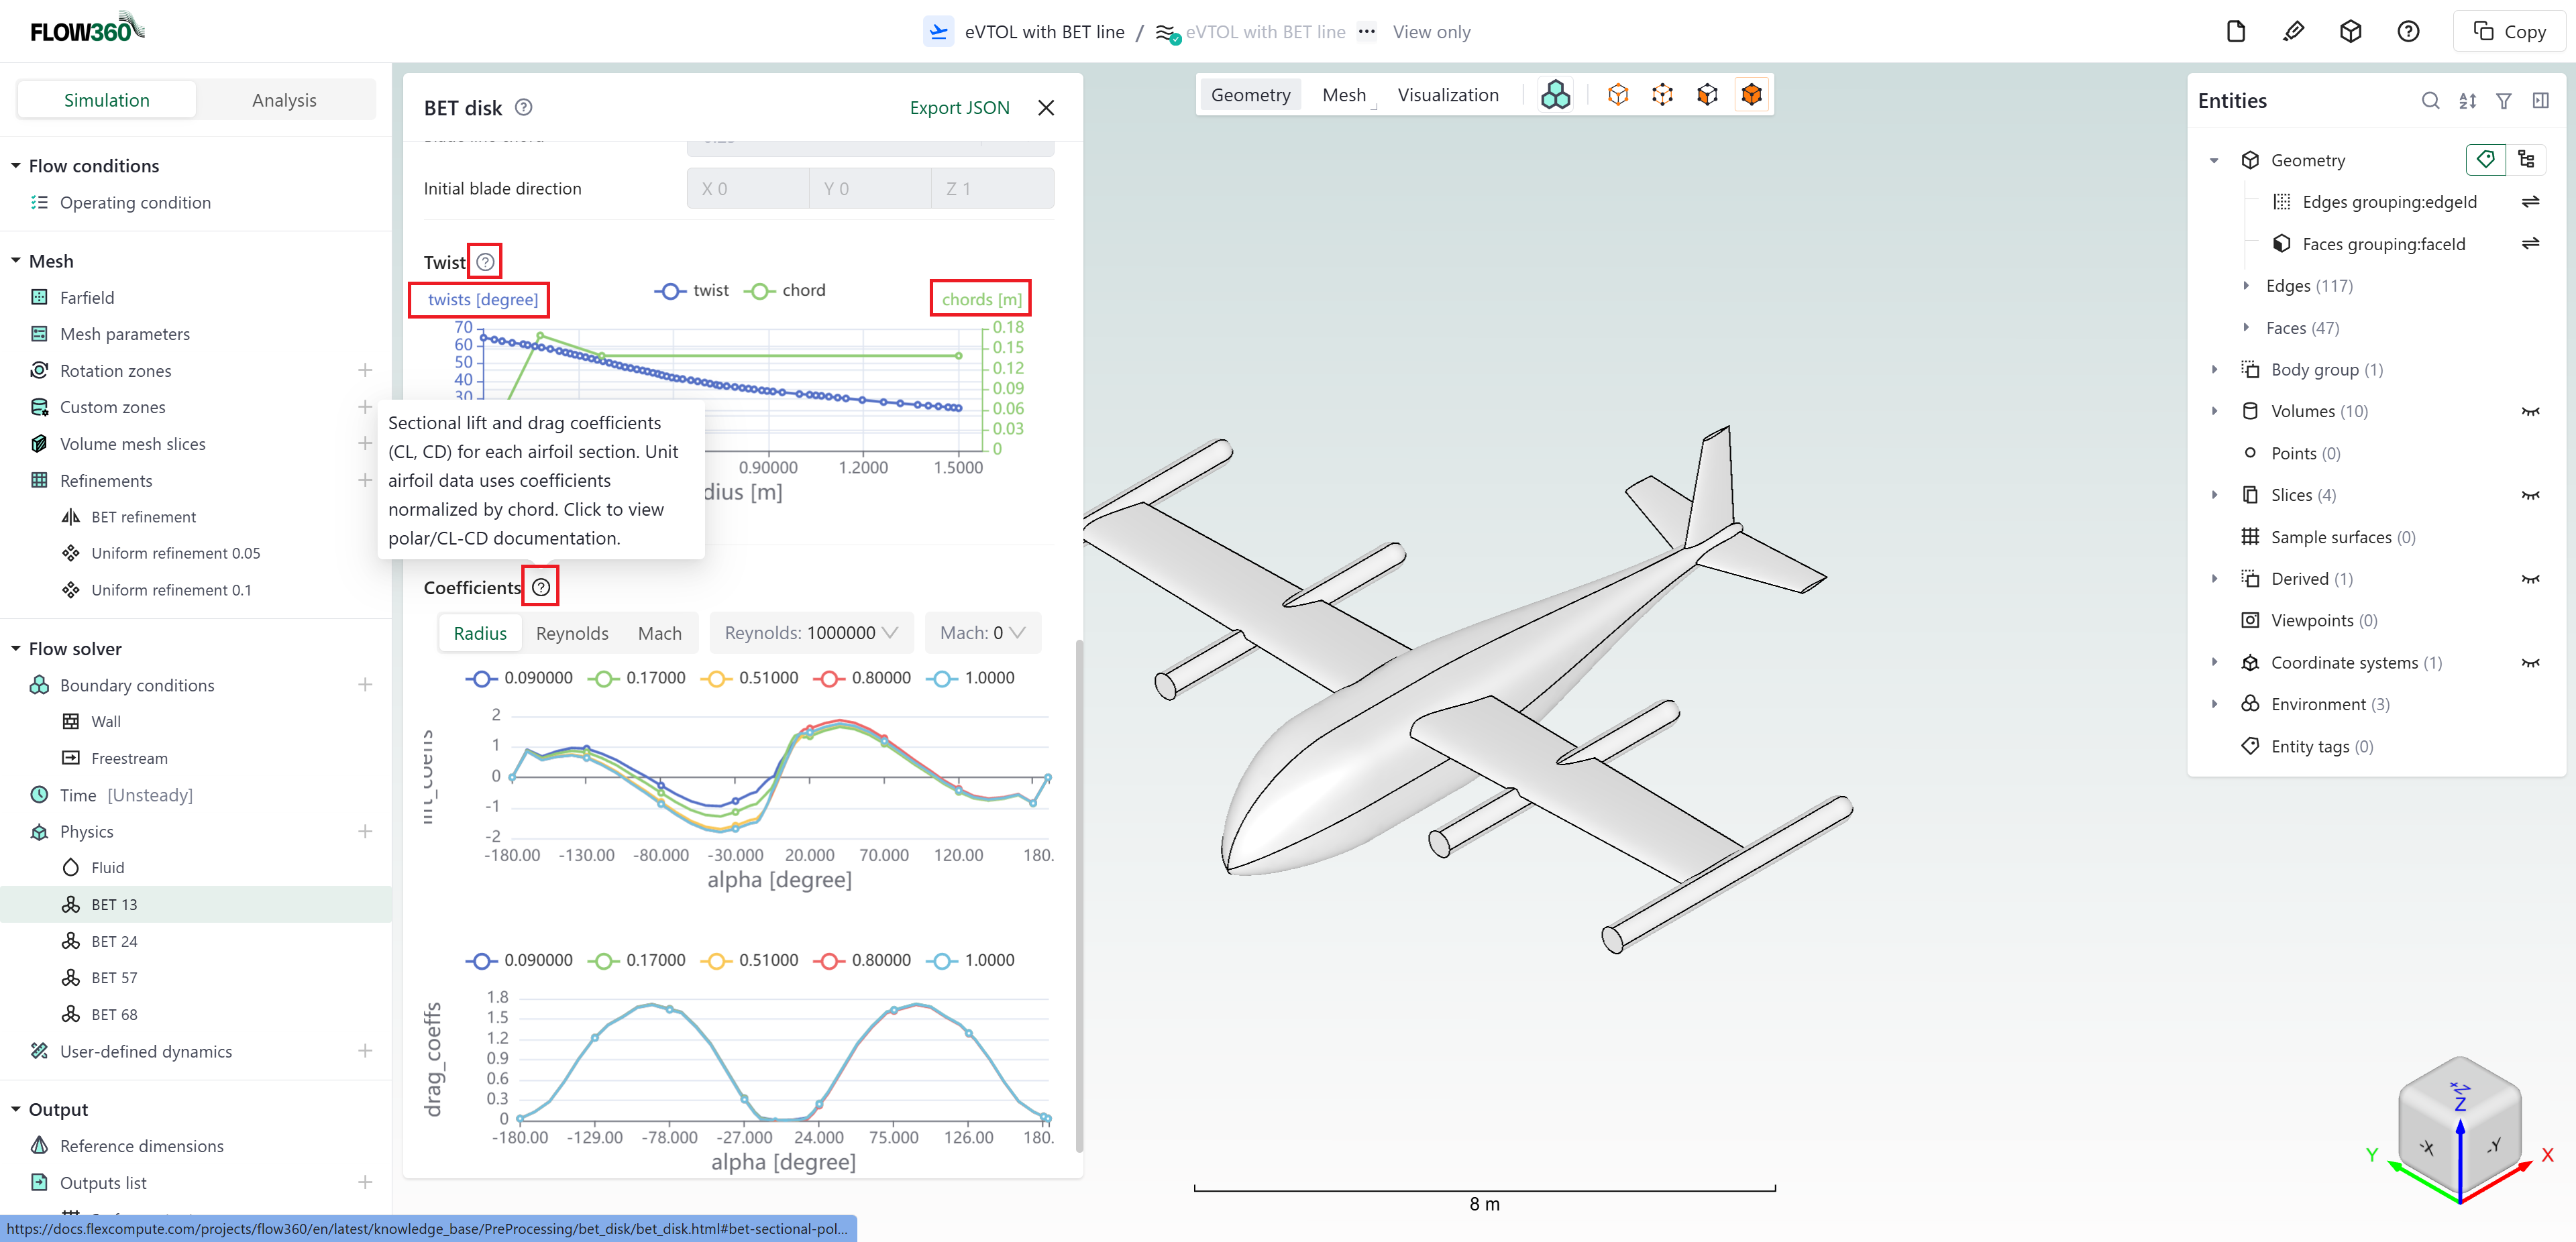2576x1242 pixels.
Task: Select the solid shaded cube display mode icon
Action: [x=1751, y=93]
